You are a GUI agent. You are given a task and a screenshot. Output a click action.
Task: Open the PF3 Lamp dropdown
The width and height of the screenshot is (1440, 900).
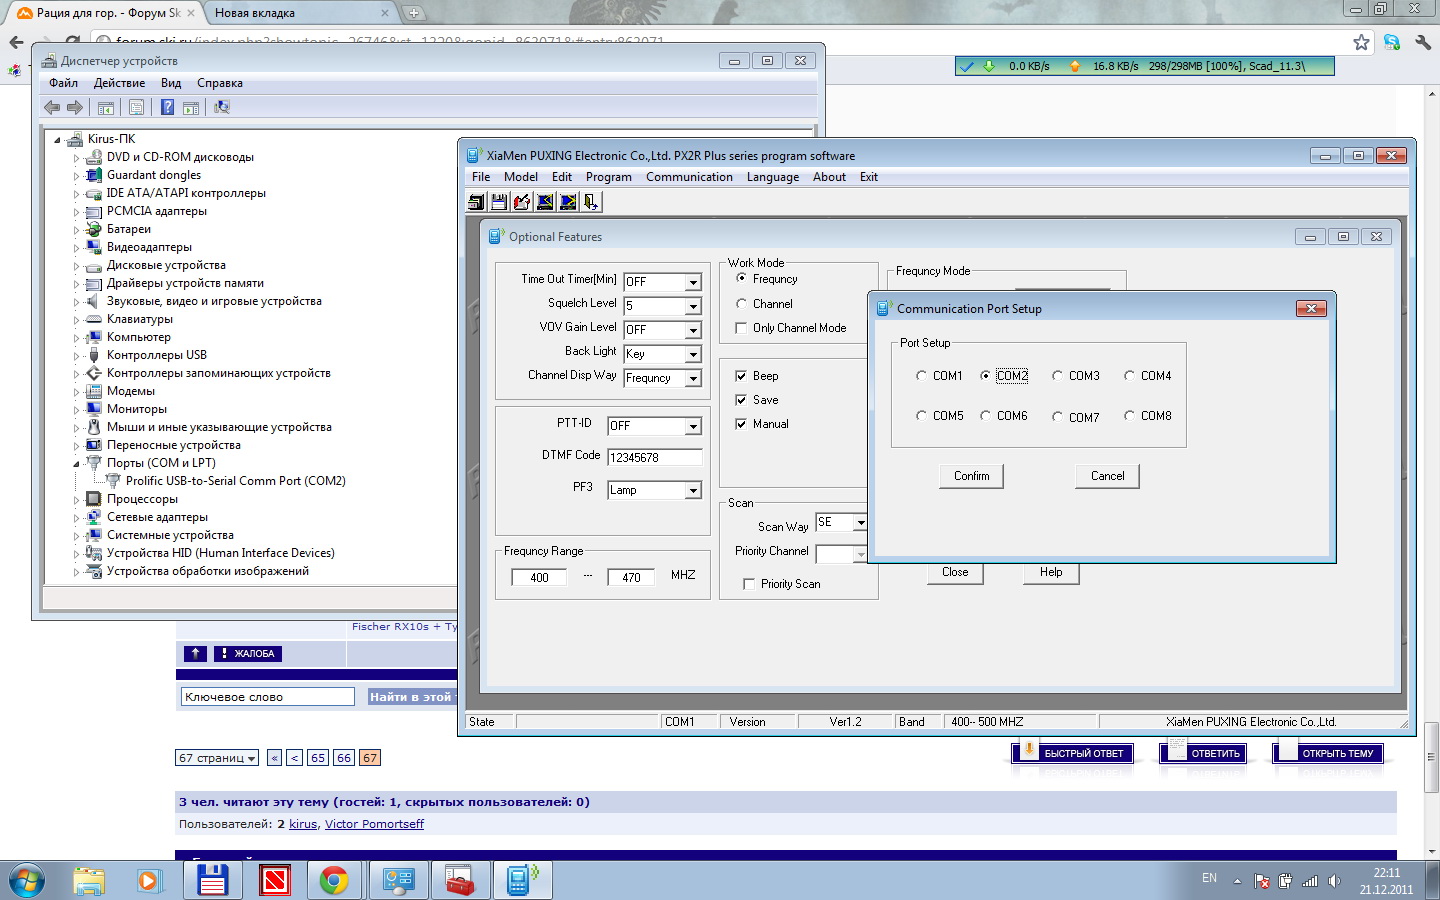(x=693, y=490)
